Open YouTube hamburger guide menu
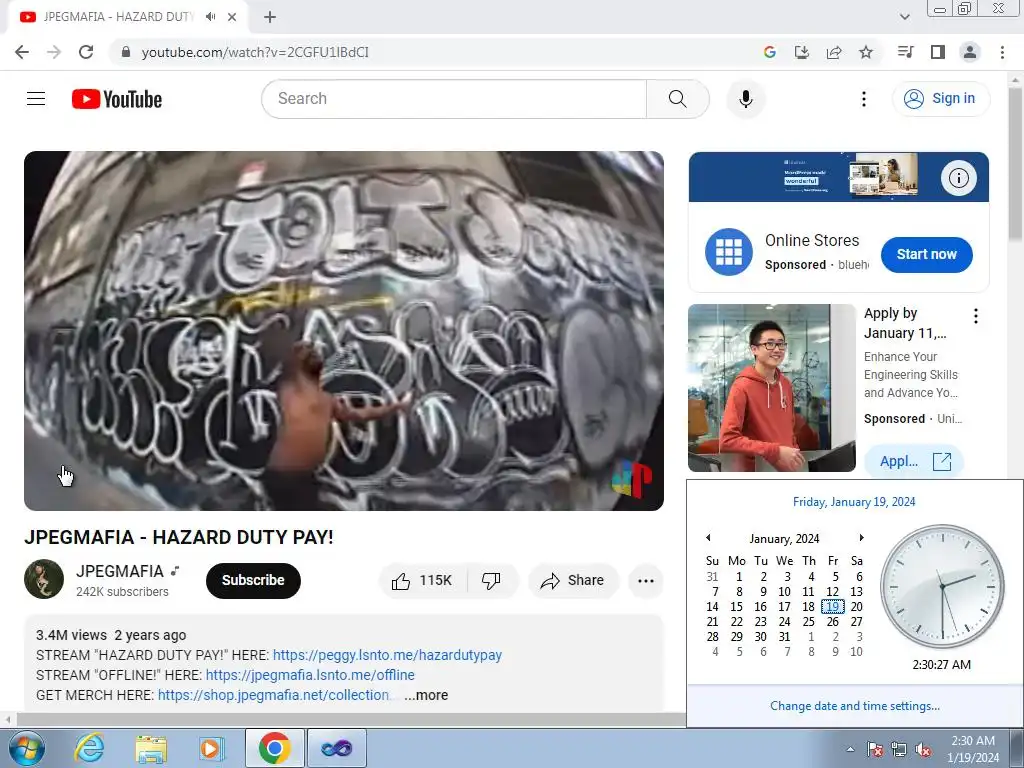The image size is (1024, 768). tap(36, 99)
